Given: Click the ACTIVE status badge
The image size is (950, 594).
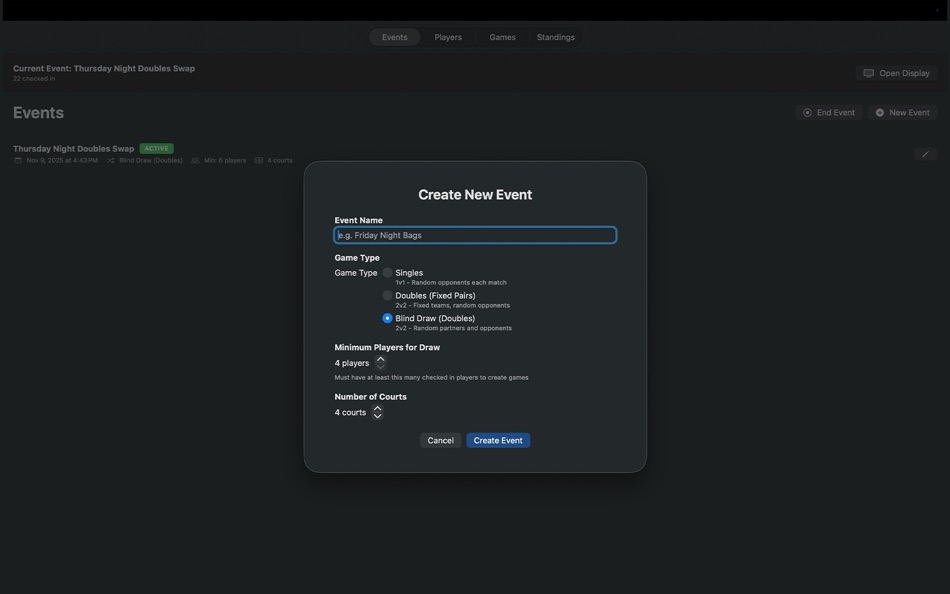Looking at the screenshot, I should 156,148.
